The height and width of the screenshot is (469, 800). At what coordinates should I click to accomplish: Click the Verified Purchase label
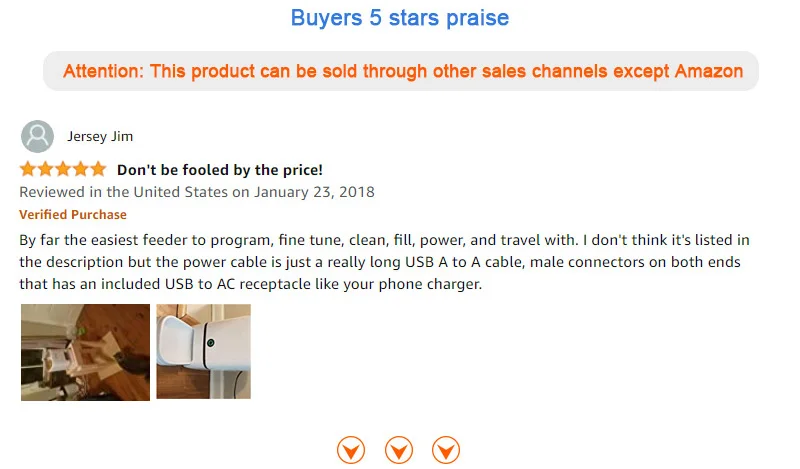click(73, 215)
